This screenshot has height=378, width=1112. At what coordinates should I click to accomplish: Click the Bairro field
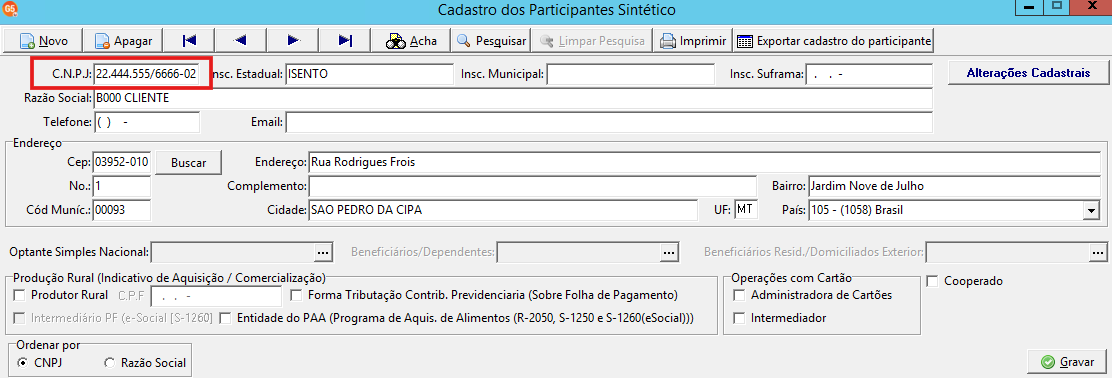pyautogui.click(x=954, y=186)
